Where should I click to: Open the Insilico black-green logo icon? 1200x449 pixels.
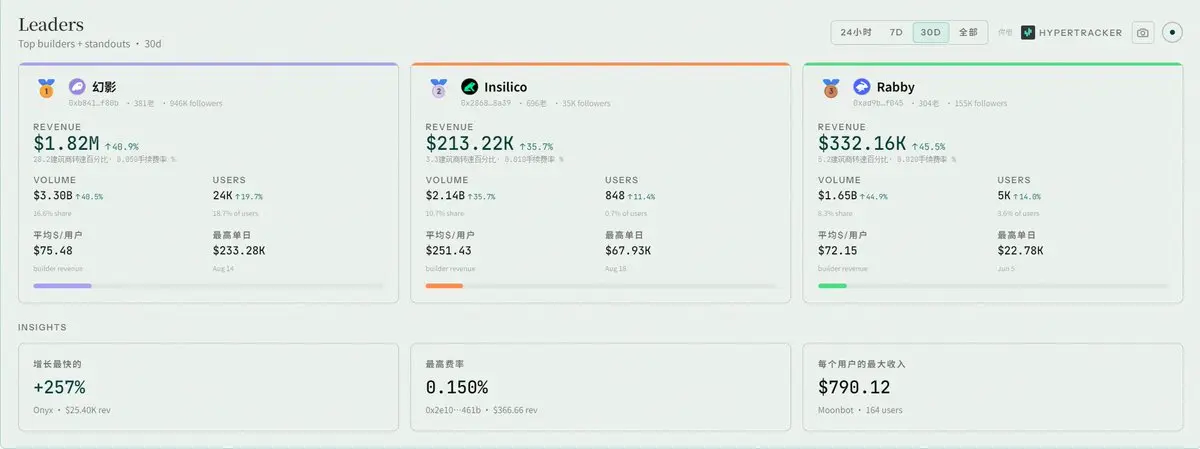pyautogui.click(x=469, y=87)
